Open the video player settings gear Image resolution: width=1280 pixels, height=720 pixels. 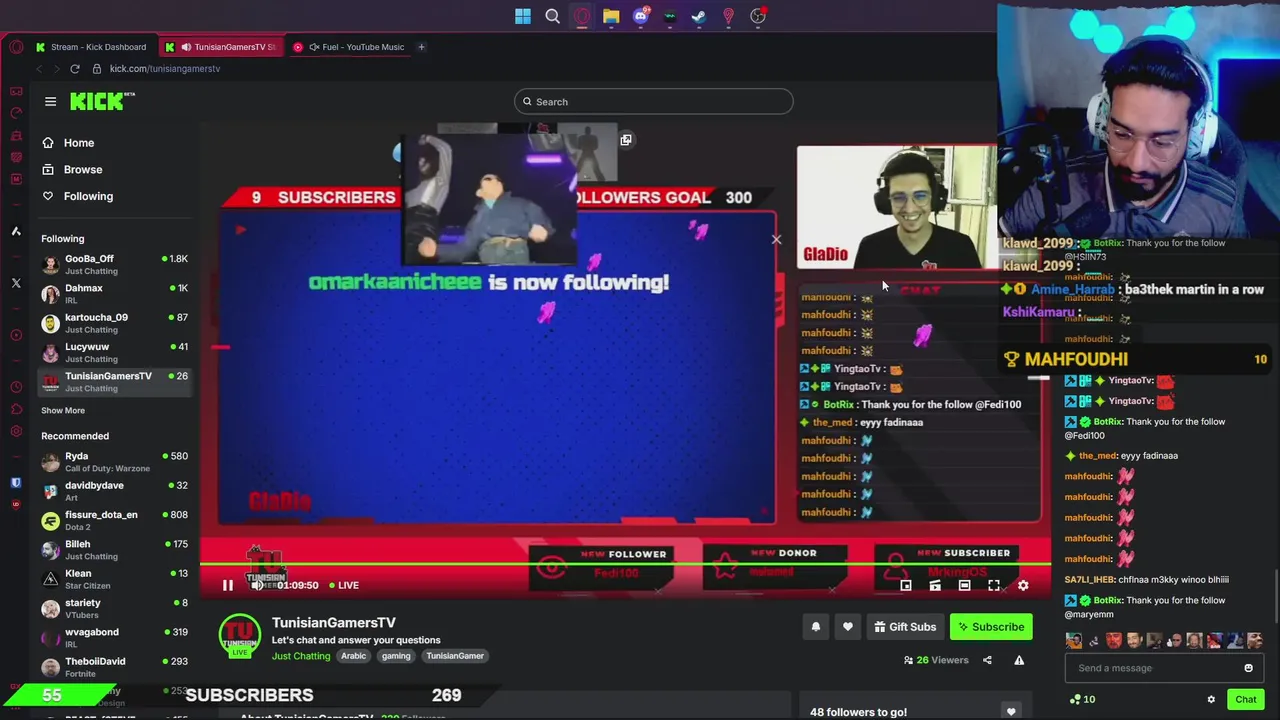pyautogui.click(x=1023, y=586)
